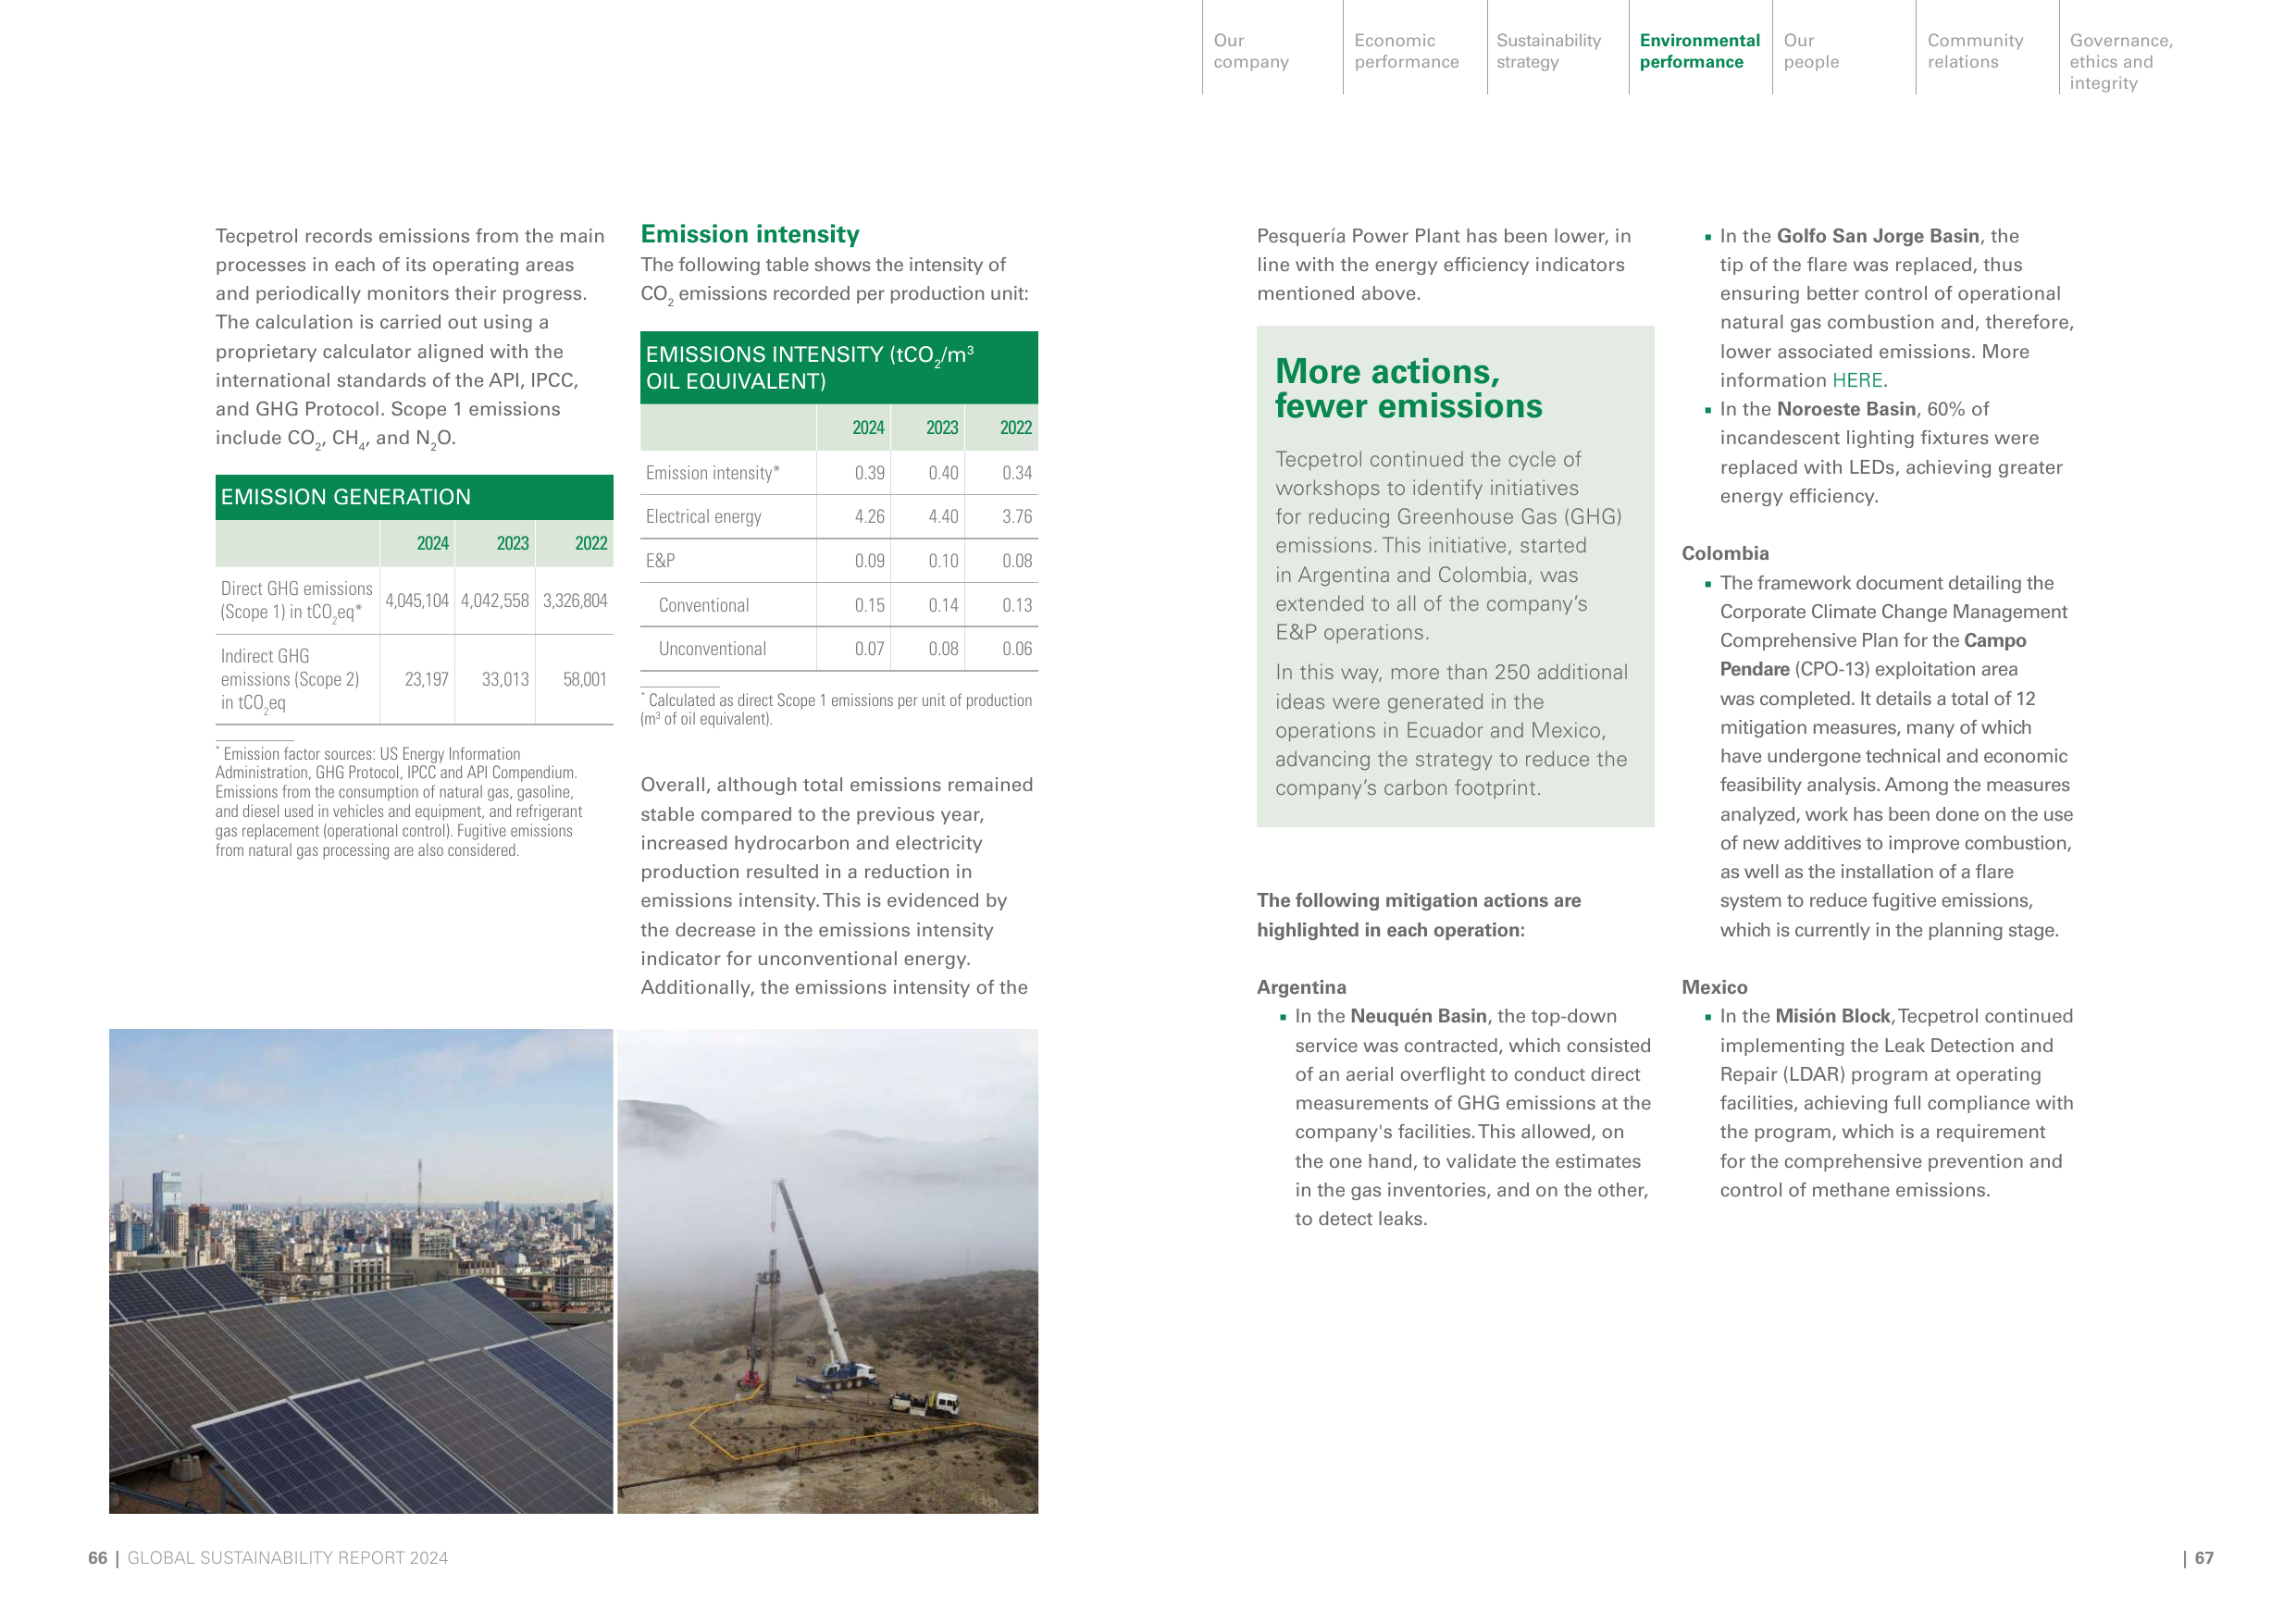Select the 0.39 emission intensity value
This screenshot has width=2296, height=1623.
click(x=869, y=473)
